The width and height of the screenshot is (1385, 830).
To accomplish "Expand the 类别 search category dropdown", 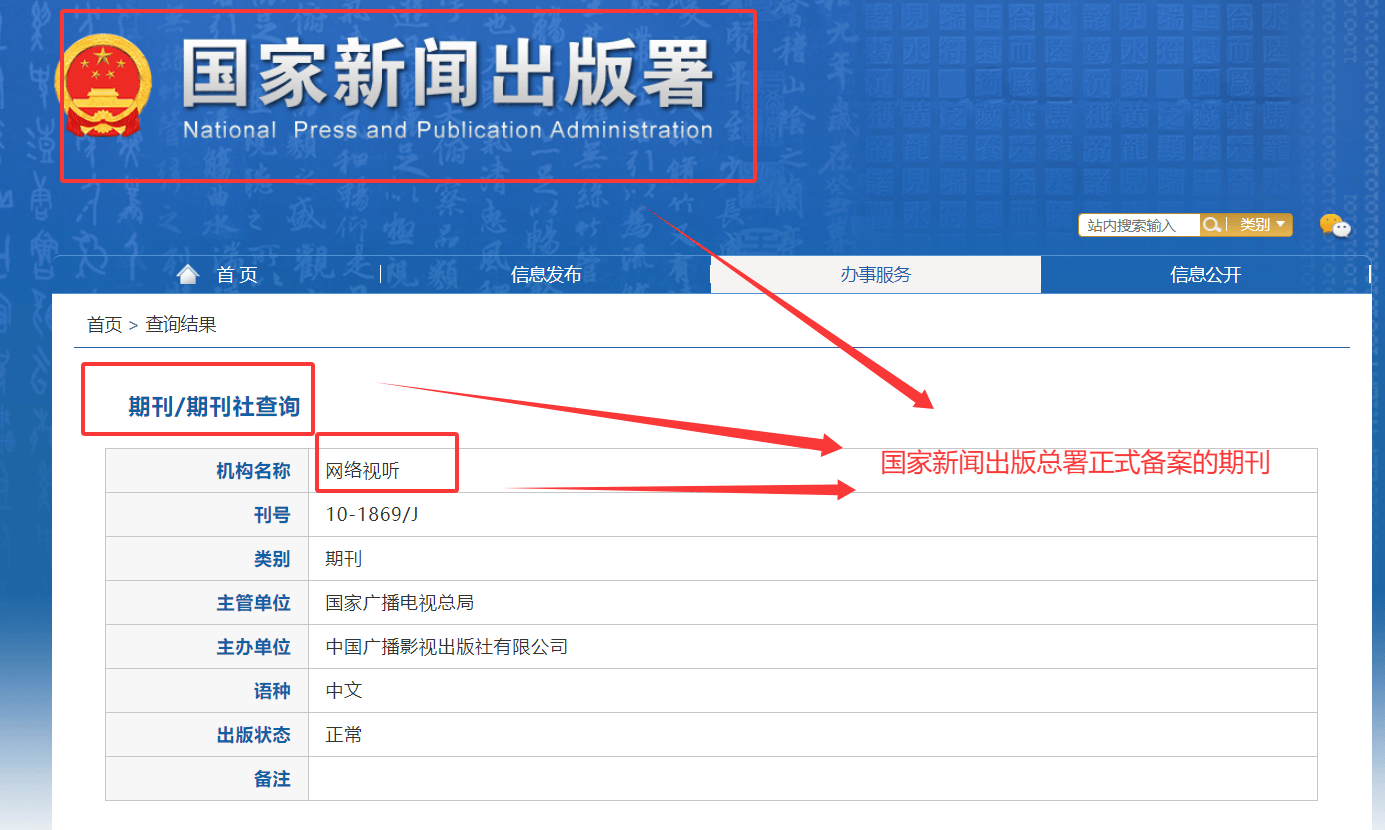I will pyautogui.click(x=1262, y=225).
